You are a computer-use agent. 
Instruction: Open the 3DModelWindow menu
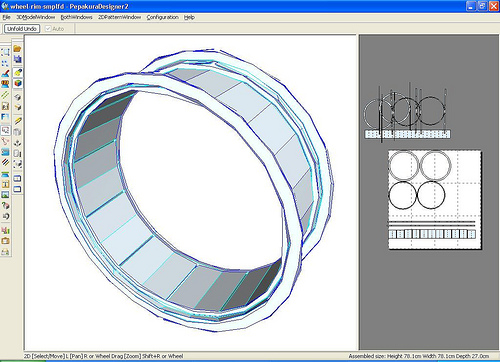click(x=36, y=17)
